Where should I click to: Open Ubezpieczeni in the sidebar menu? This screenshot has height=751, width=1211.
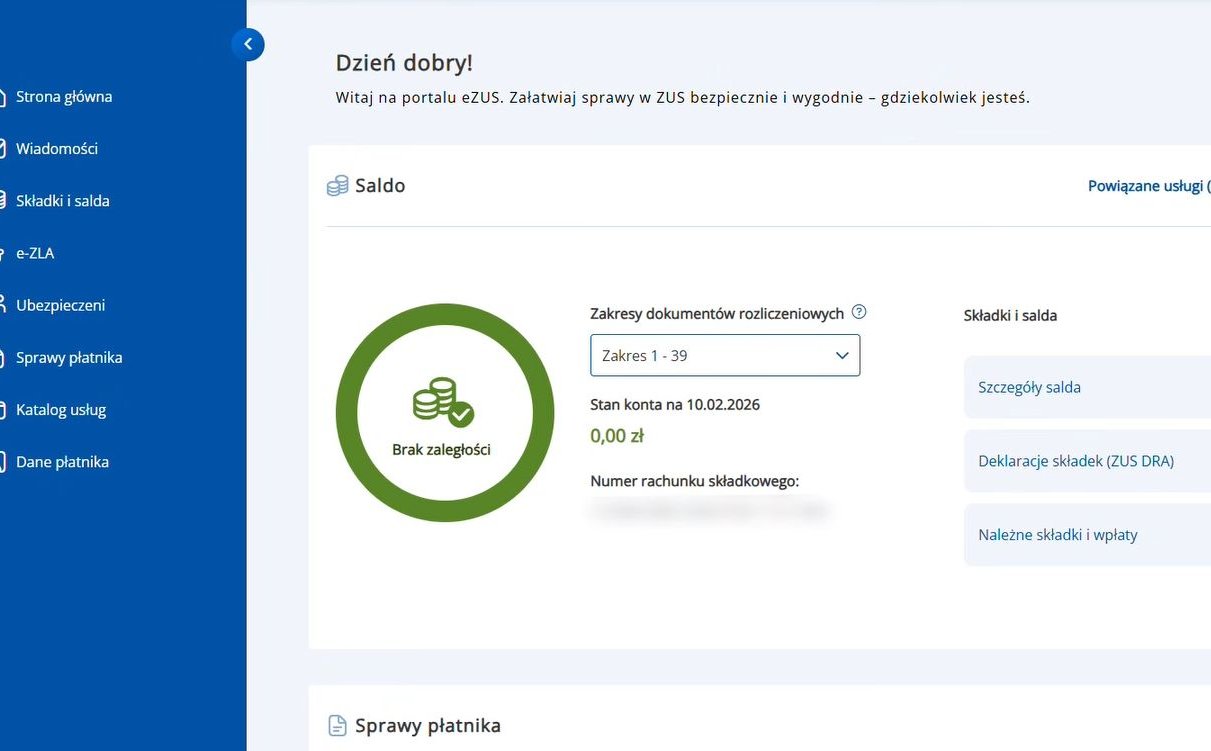point(60,305)
